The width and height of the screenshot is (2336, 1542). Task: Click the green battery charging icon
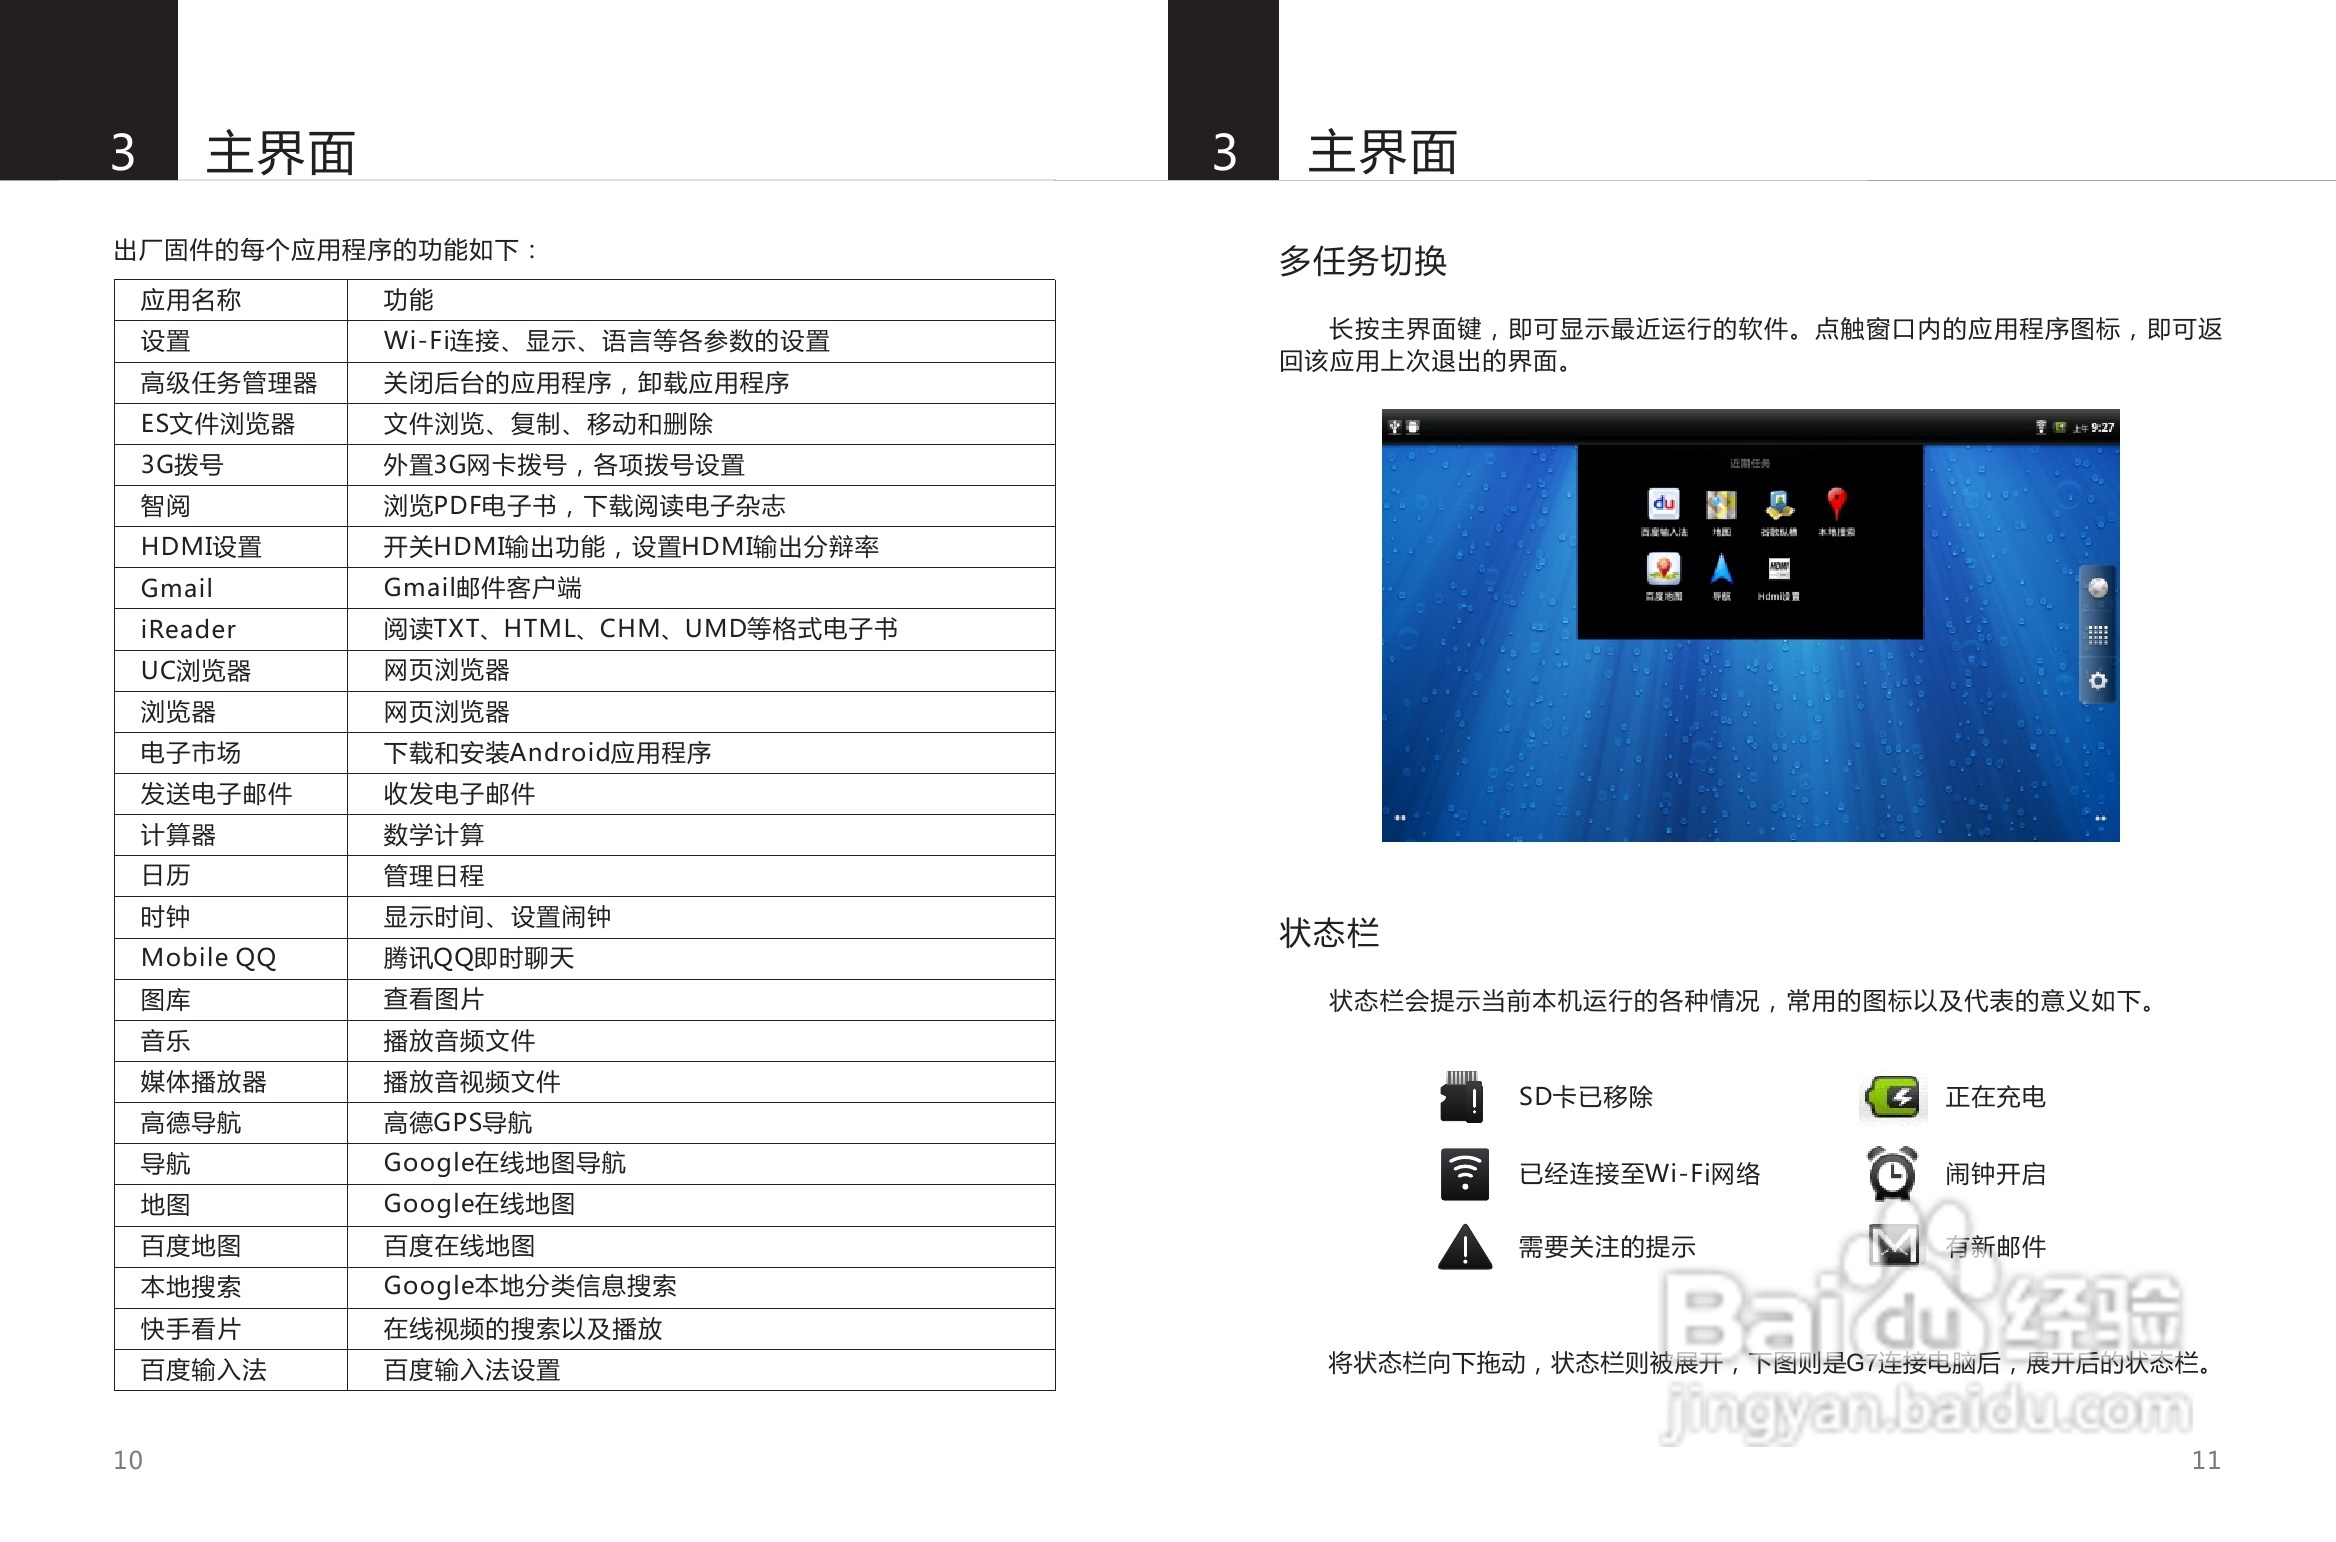click(1893, 1097)
